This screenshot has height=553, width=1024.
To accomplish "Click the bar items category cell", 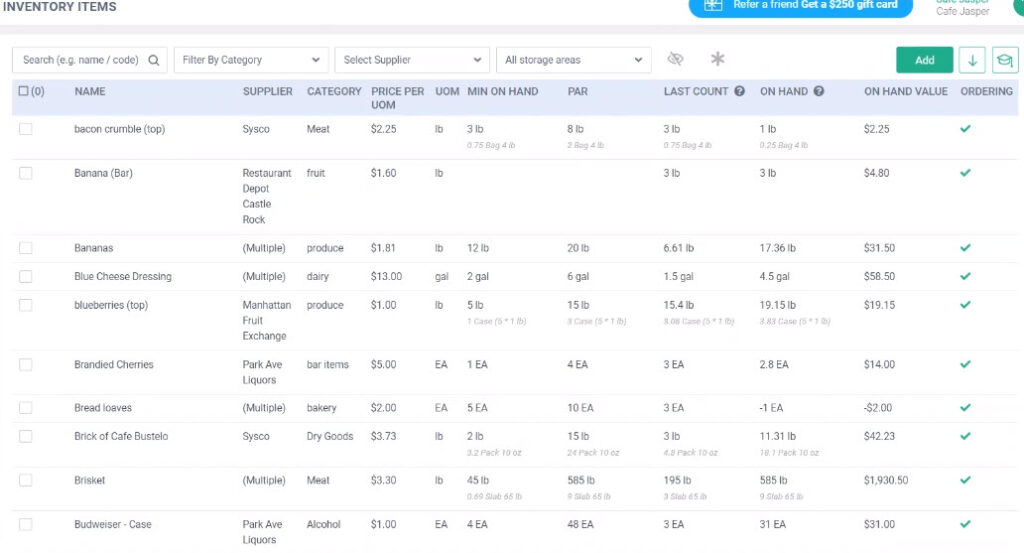I will 327,364.
